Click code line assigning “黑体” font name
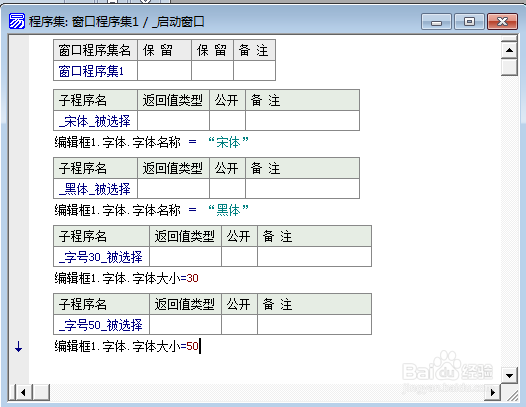 (151, 210)
